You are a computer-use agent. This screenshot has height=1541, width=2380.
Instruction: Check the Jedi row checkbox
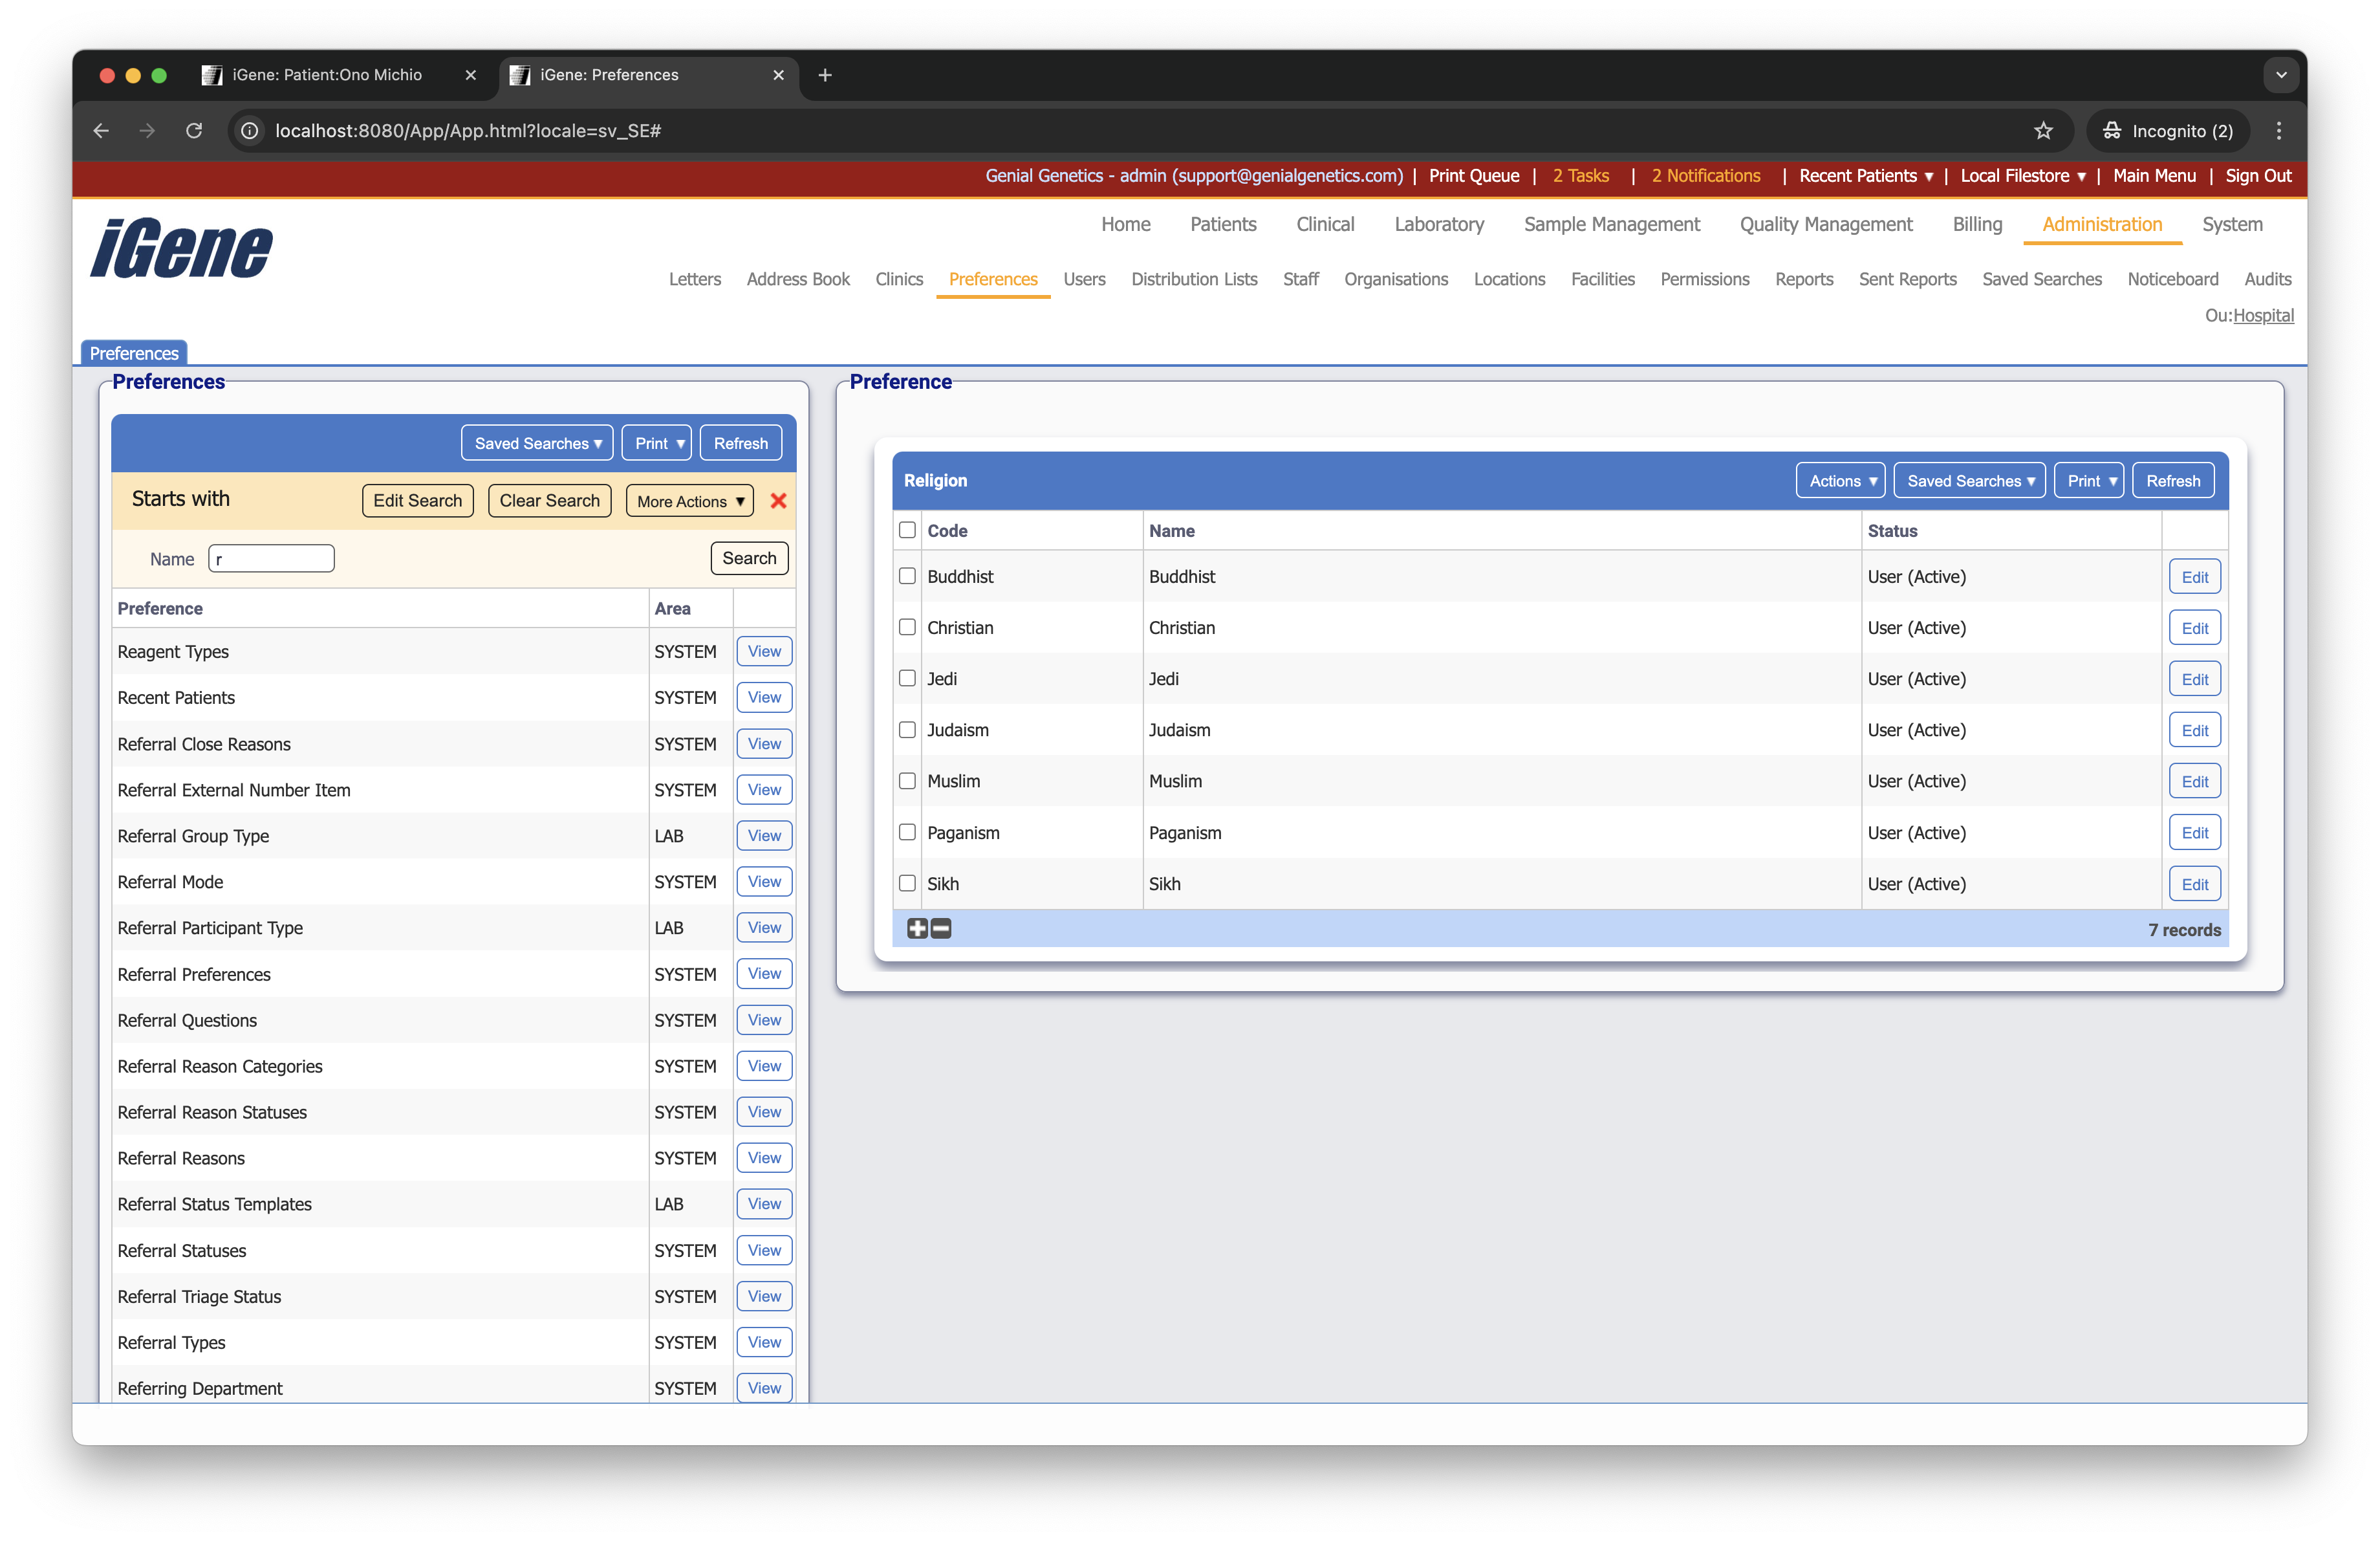click(907, 678)
